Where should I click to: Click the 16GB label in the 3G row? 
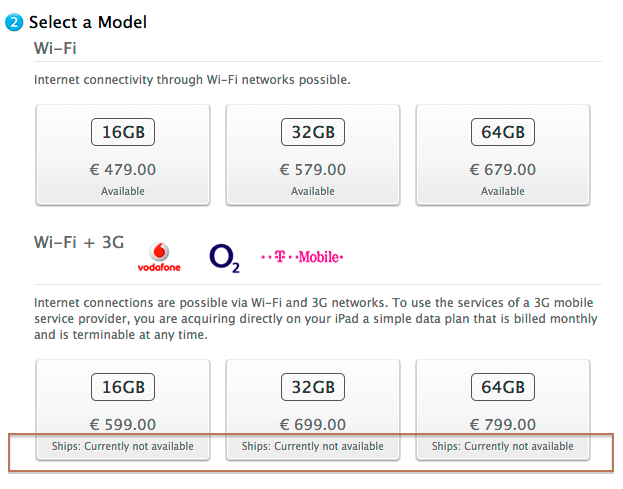click(123, 387)
